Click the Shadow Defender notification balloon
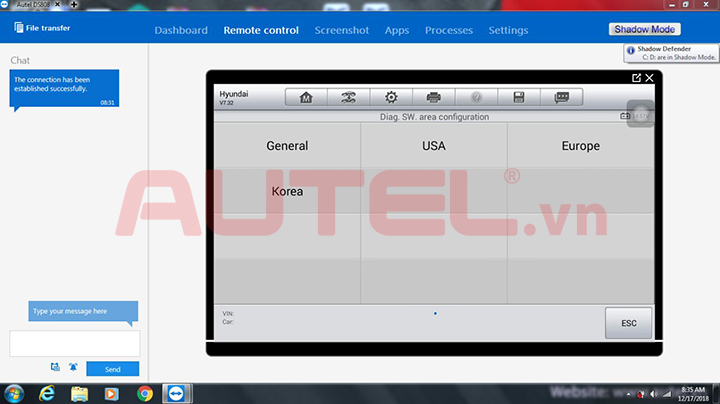This screenshot has width=720, height=404. pyautogui.click(x=671, y=53)
